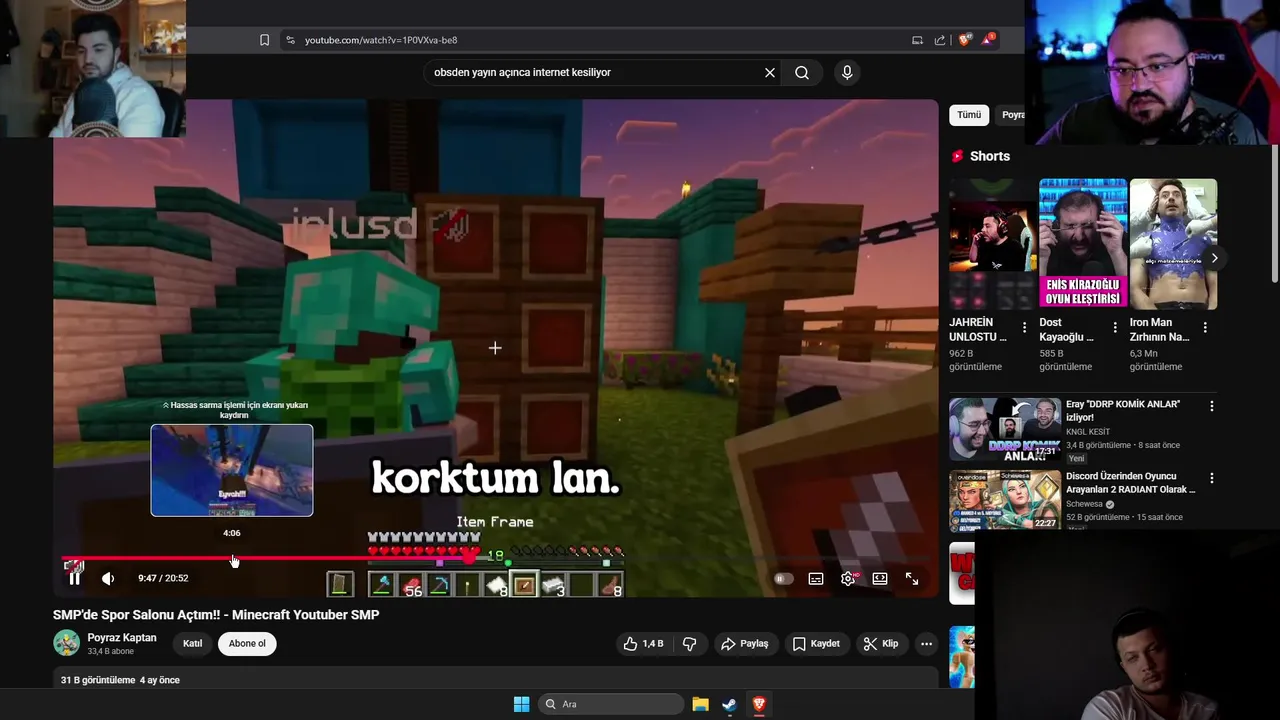Open the Poyraz Kaptan channel avatar
This screenshot has width=1280, height=720.
[x=67, y=643]
